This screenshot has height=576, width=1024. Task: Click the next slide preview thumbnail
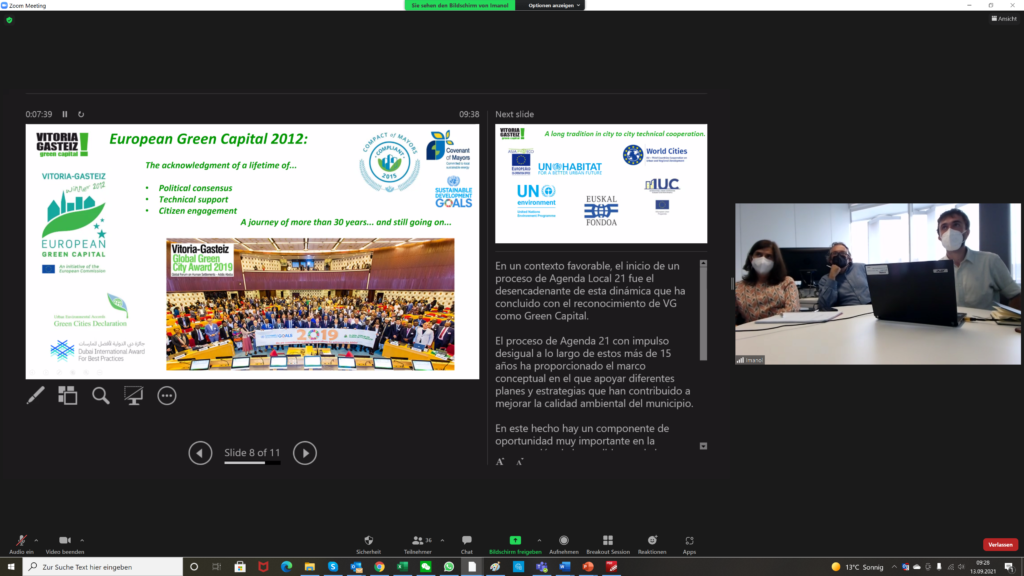click(x=601, y=184)
